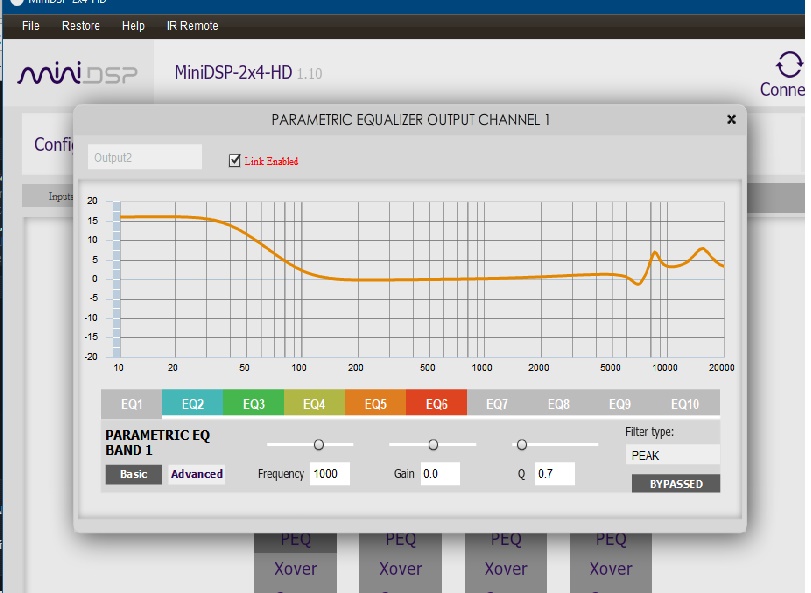Switch to Advanced mode
811x593 pixels.
pos(197,474)
